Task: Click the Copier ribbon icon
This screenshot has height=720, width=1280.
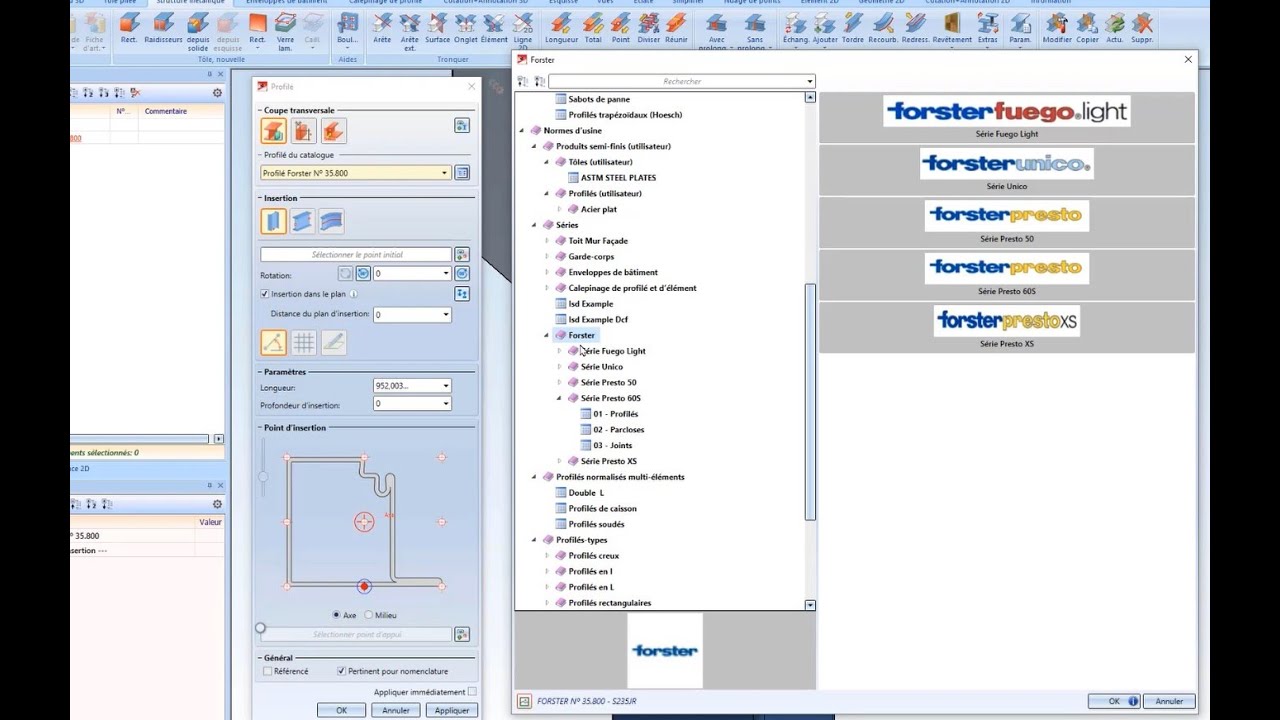Action: [x=1087, y=28]
